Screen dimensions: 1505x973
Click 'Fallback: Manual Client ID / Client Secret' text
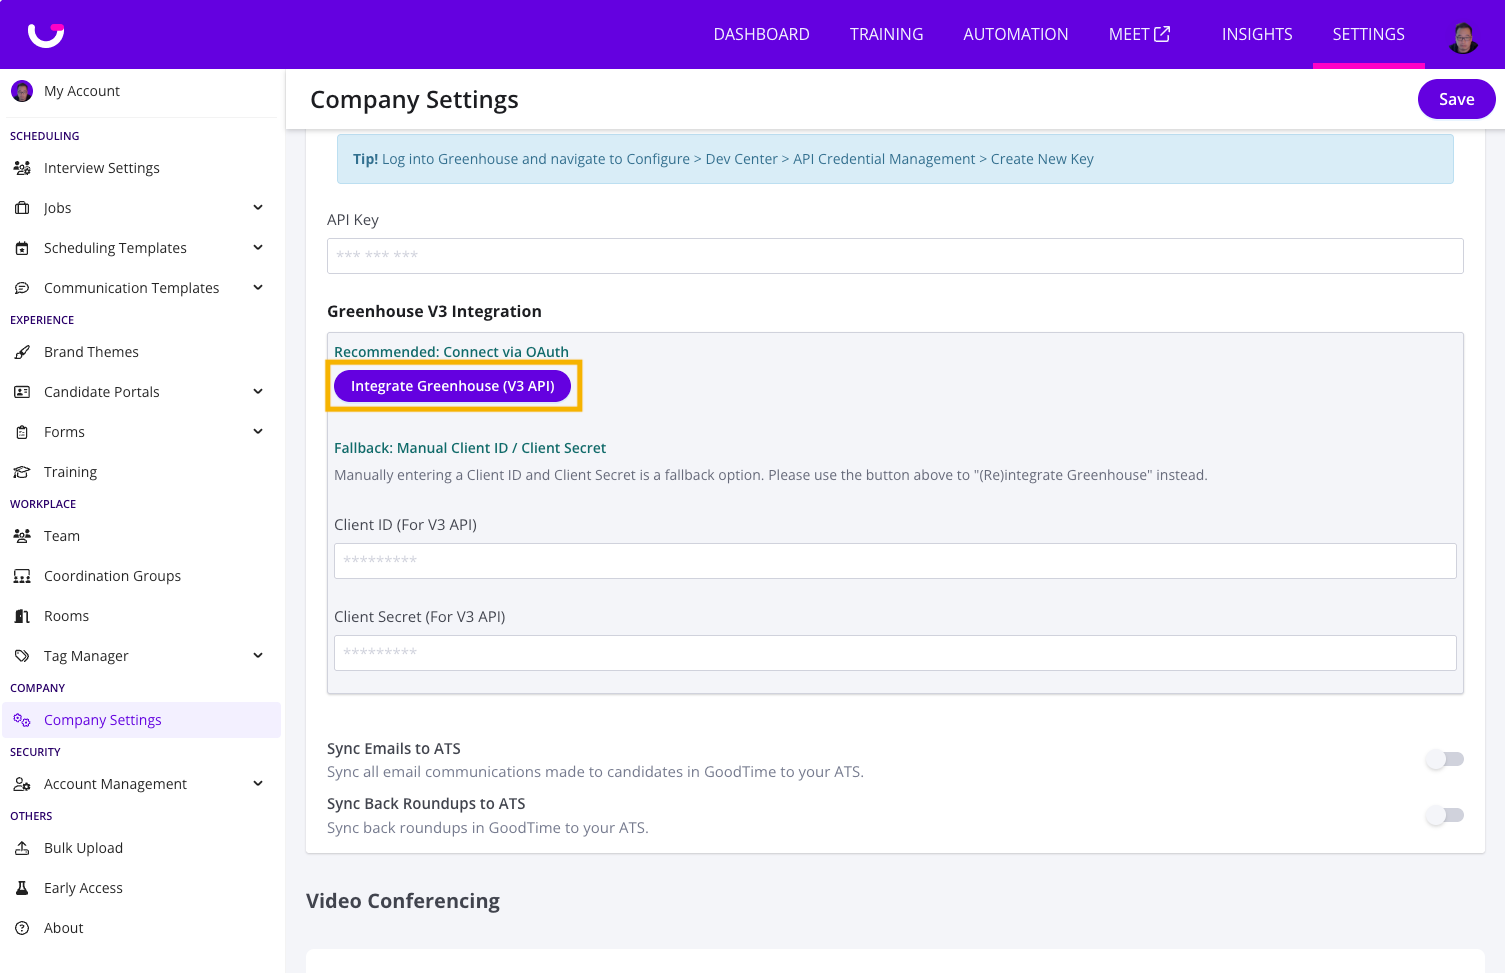pos(470,448)
